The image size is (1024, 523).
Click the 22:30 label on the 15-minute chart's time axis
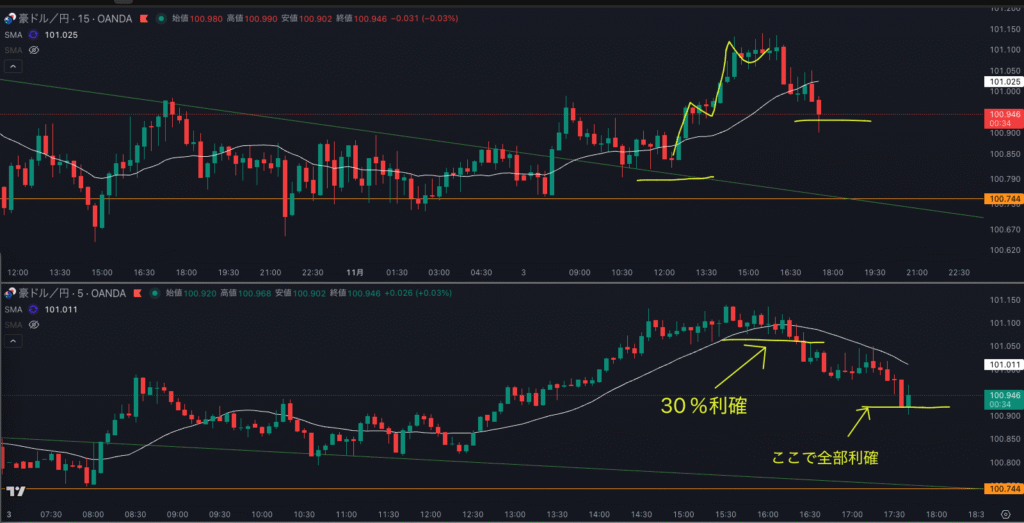(x=958, y=272)
